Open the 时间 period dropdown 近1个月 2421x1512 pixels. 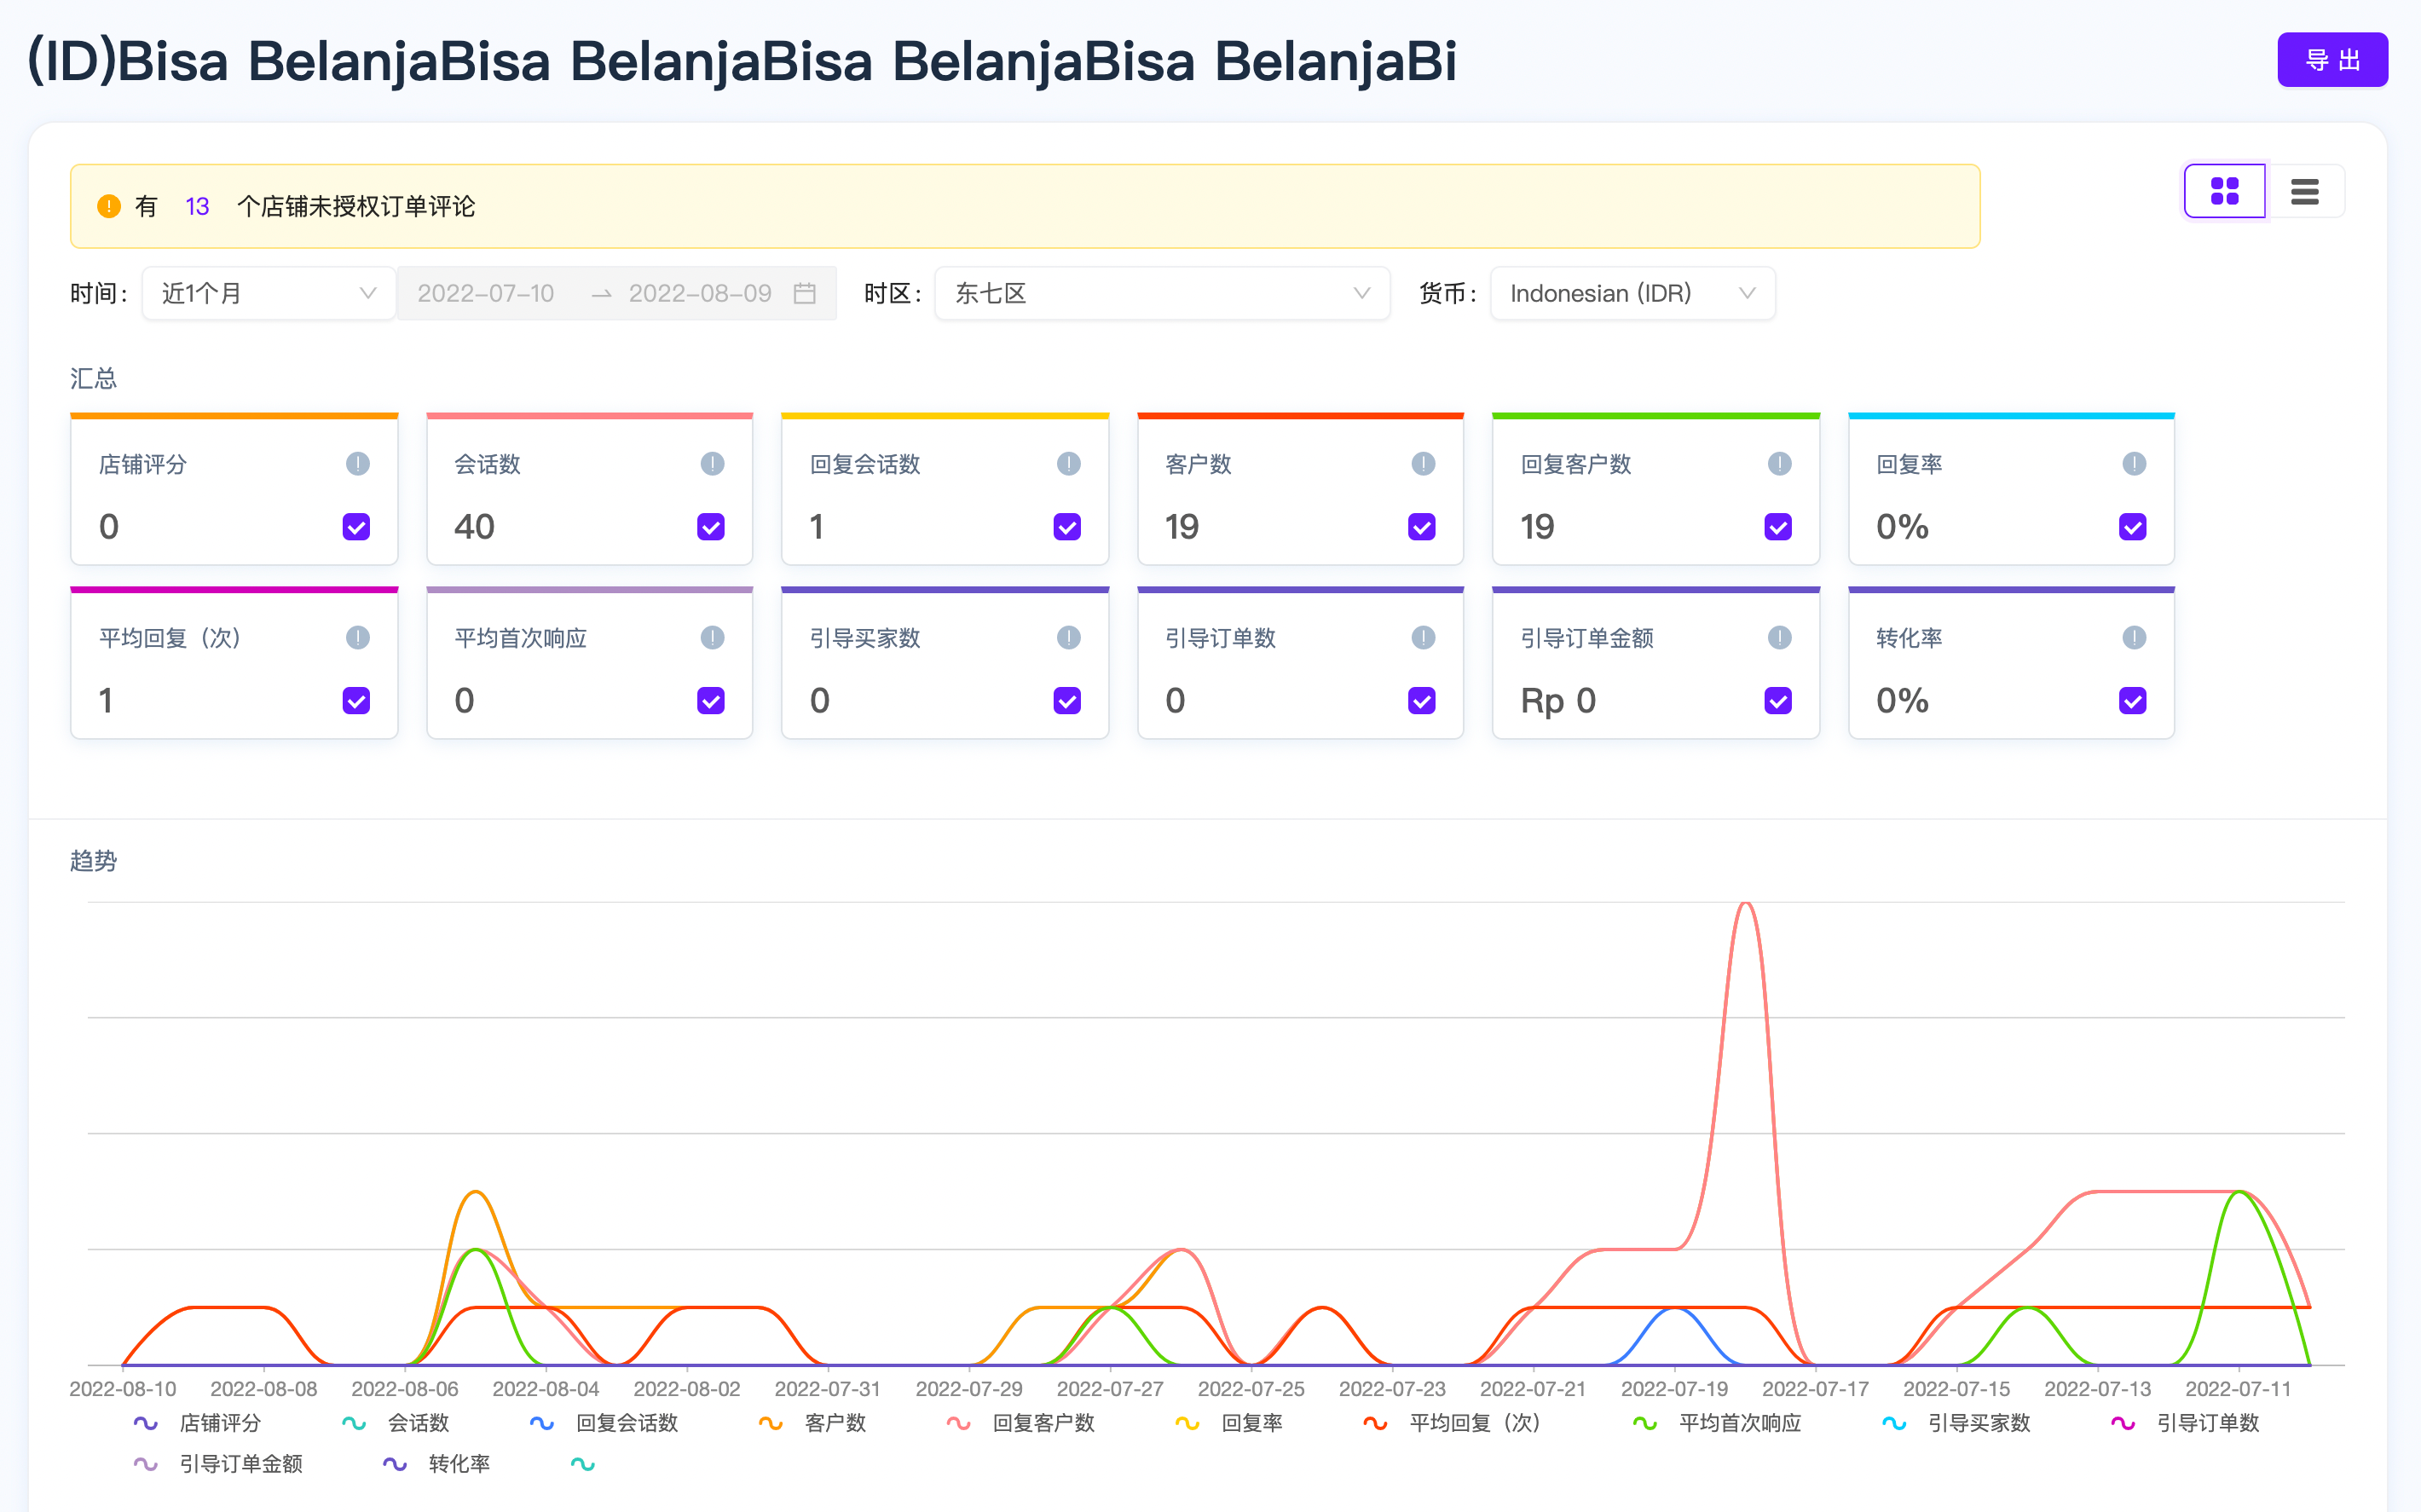pyautogui.click(x=268, y=293)
